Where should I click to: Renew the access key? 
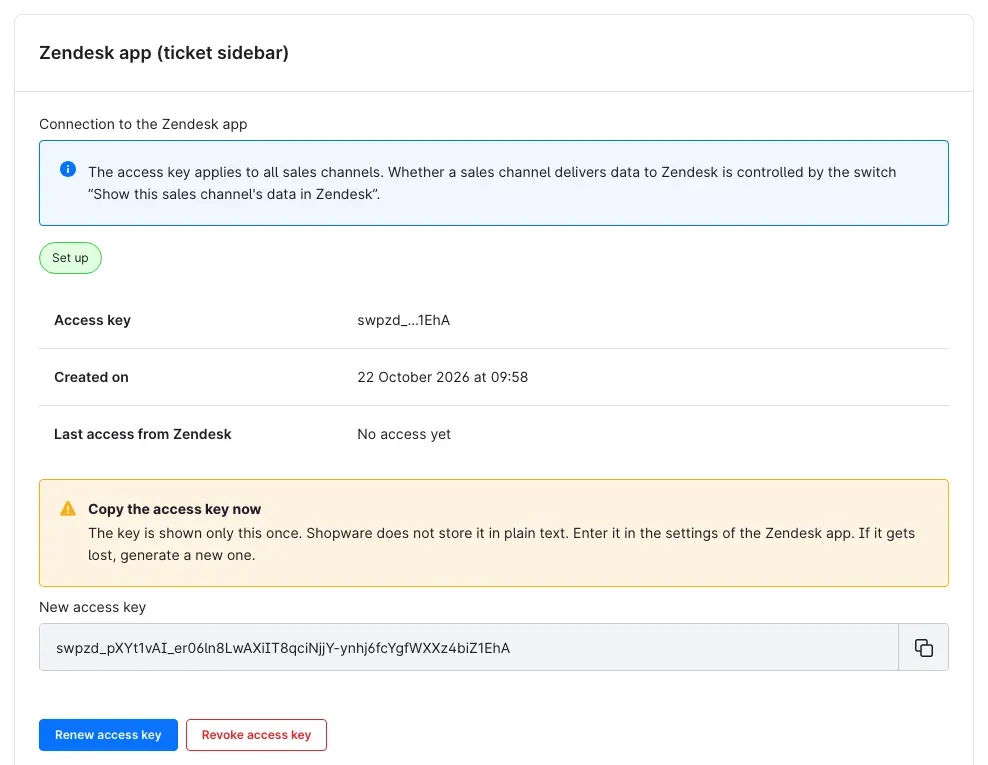pyautogui.click(x=108, y=735)
